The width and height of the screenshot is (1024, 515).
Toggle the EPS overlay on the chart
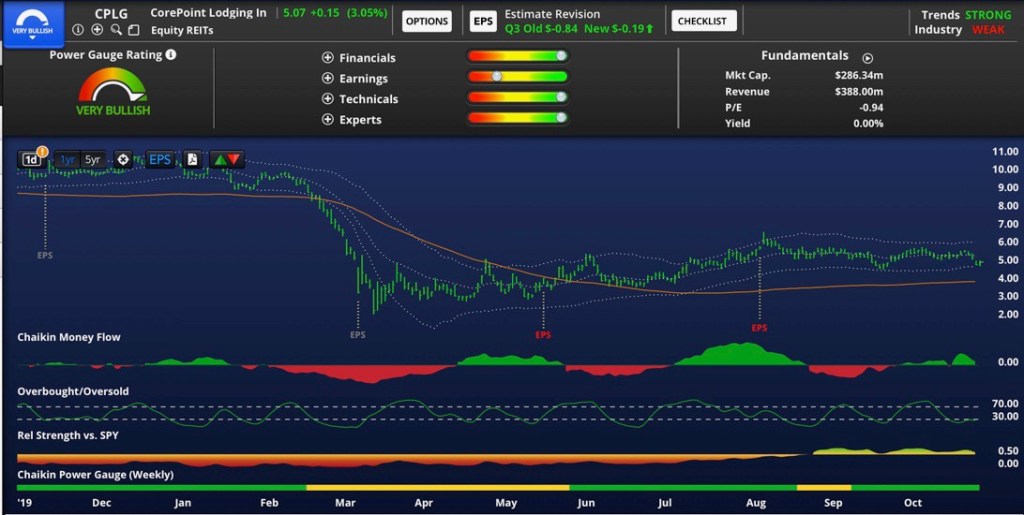coord(160,159)
